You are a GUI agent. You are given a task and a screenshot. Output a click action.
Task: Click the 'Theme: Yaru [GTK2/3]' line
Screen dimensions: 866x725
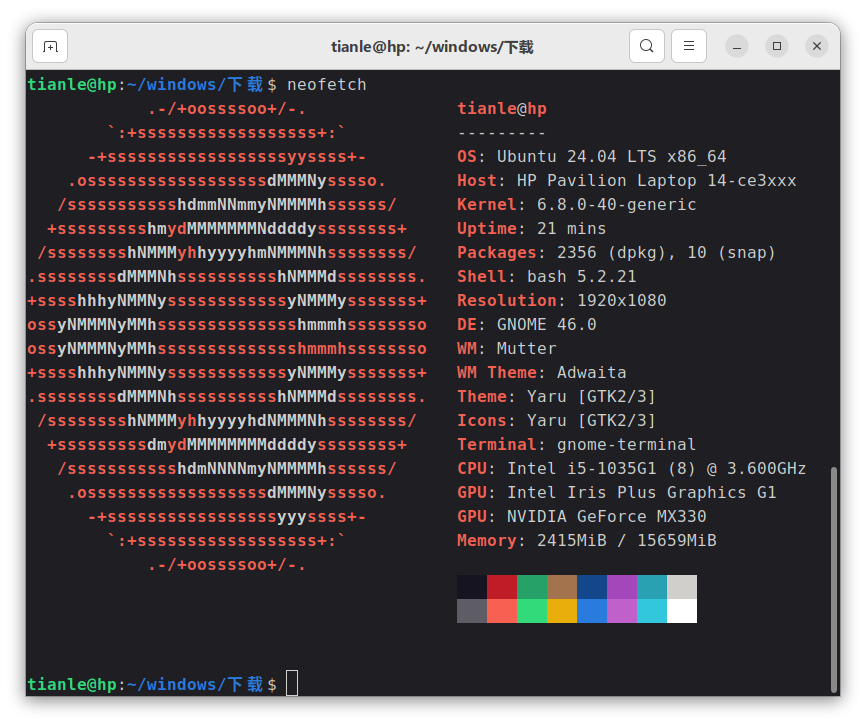557,397
